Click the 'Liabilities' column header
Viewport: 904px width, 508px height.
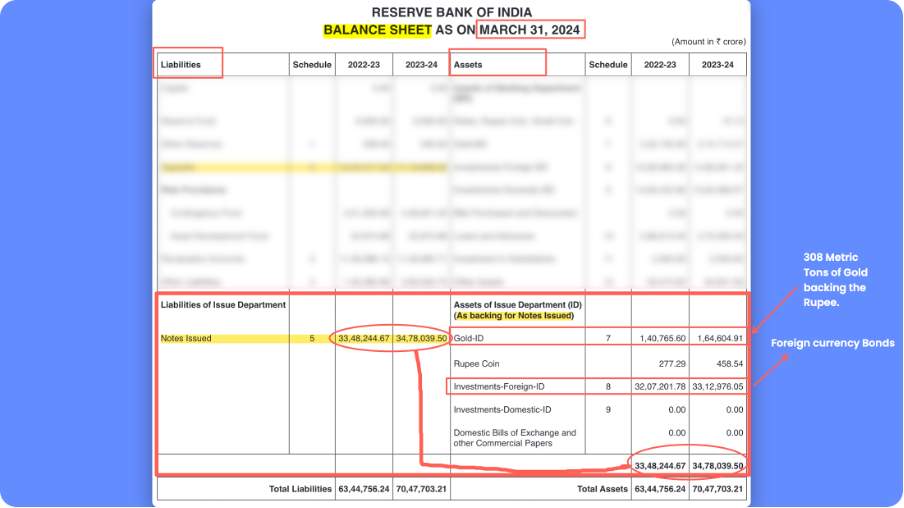tap(180, 65)
